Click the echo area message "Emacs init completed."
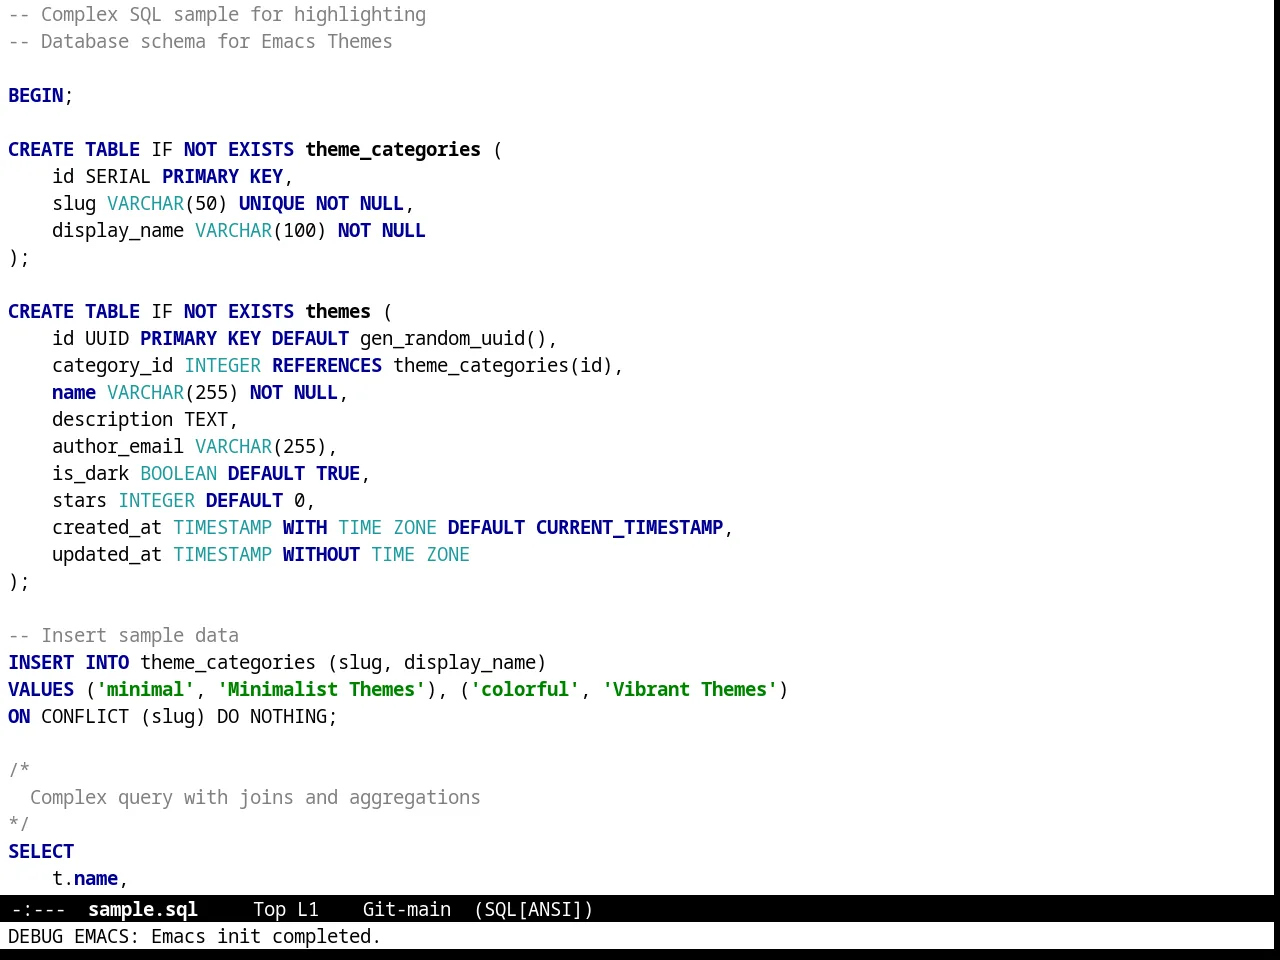Screen dimensions: 1280x960 coord(266,936)
